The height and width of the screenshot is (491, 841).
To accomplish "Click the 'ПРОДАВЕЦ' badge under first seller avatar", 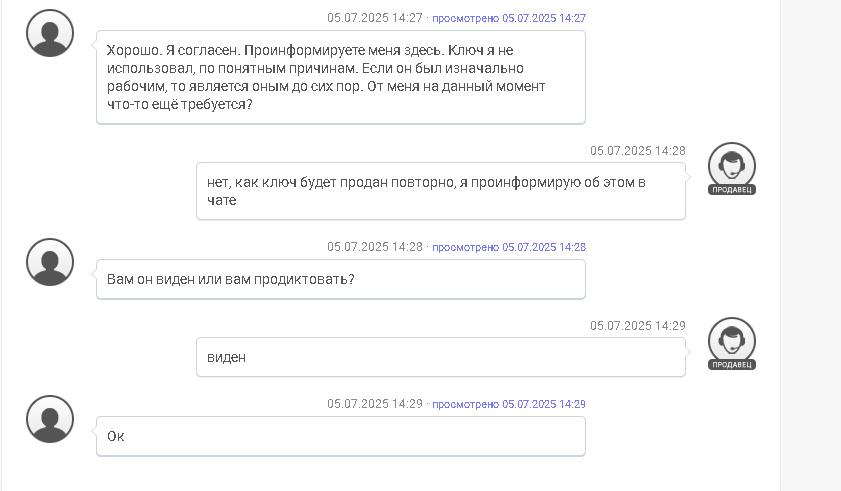I will 732,189.
